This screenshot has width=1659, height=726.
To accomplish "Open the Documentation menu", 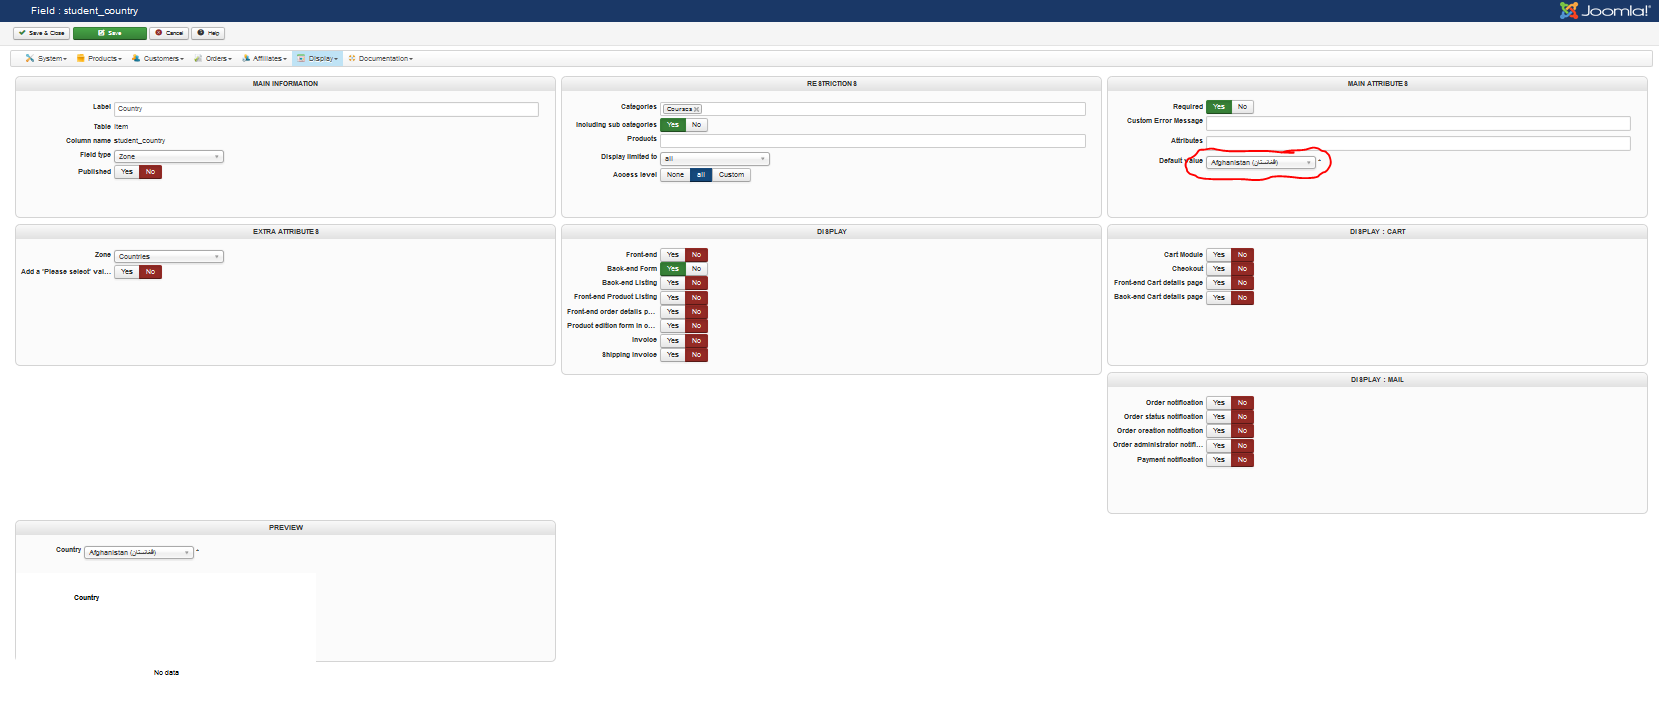I will click(x=380, y=59).
